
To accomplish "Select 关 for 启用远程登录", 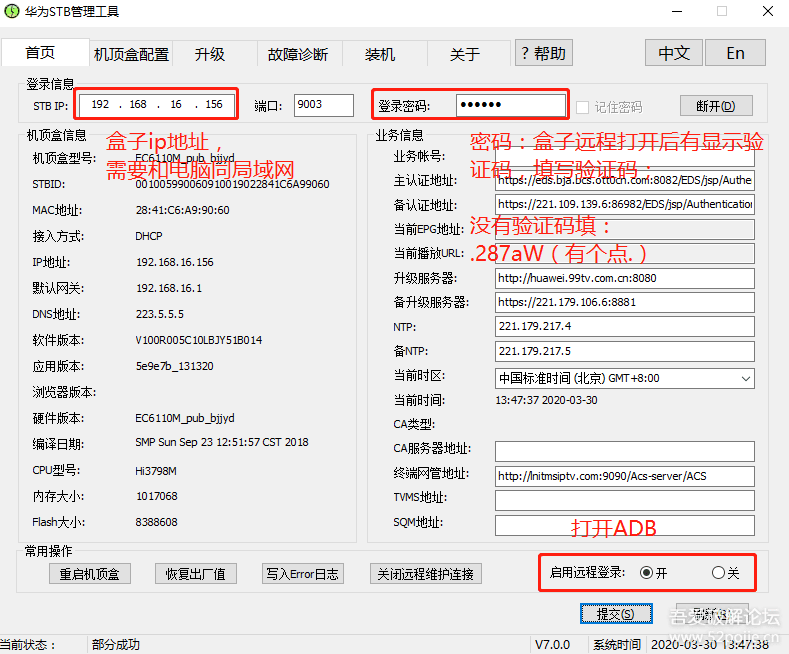I will tap(719, 573).
